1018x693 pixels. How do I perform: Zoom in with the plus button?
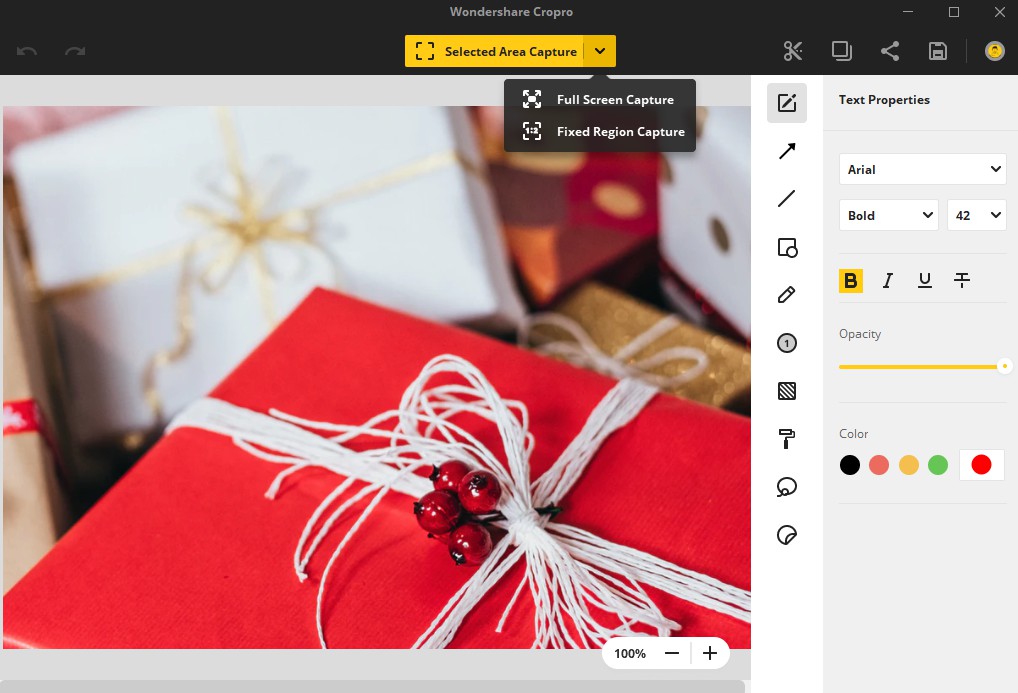(x=710, y=653)
